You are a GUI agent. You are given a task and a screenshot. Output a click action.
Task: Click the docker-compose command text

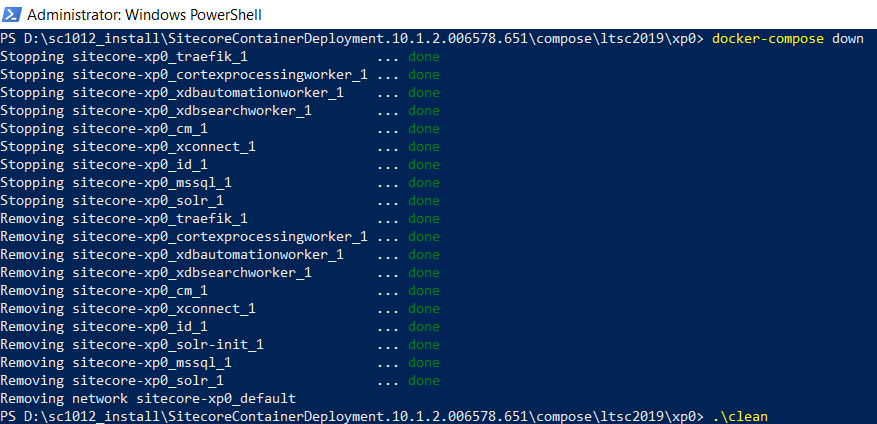(x=768, y=38)
